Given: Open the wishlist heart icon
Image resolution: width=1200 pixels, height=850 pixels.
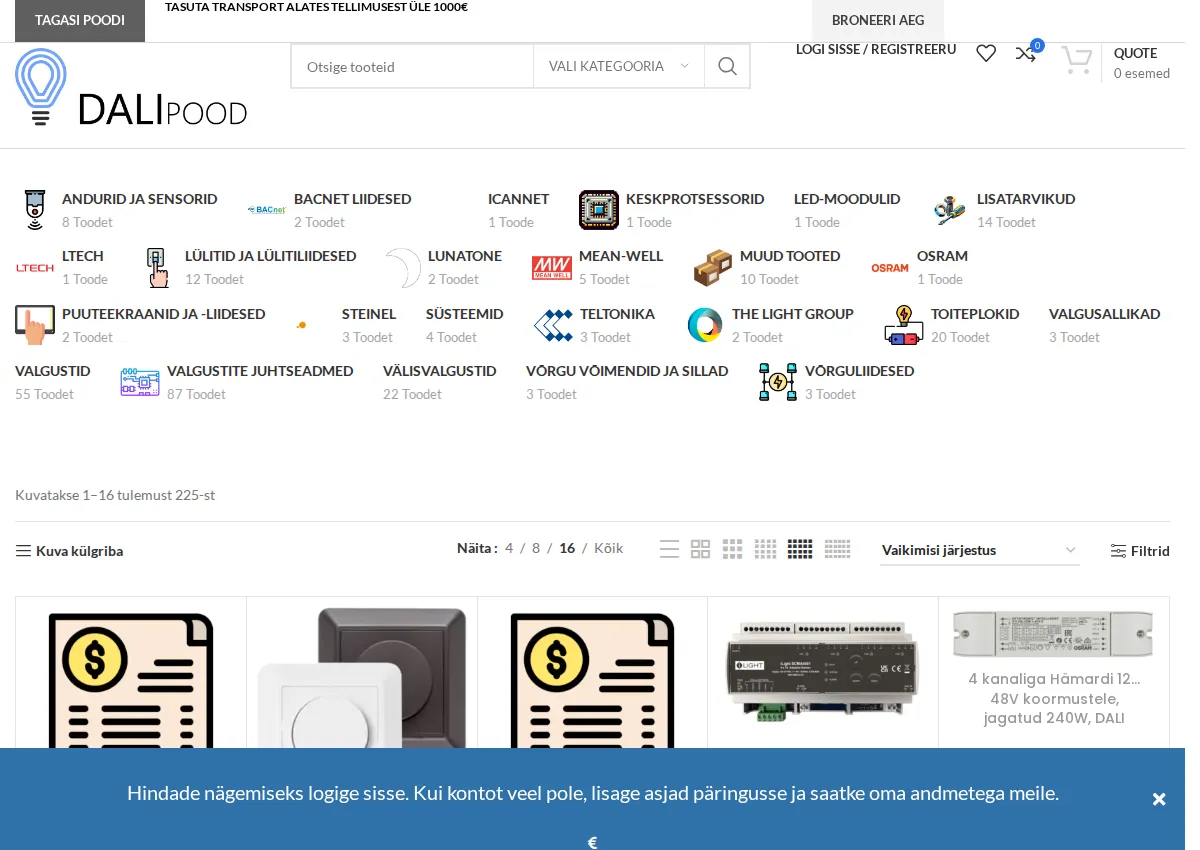Looking at the screenshot, I should (x=986, y=53).
